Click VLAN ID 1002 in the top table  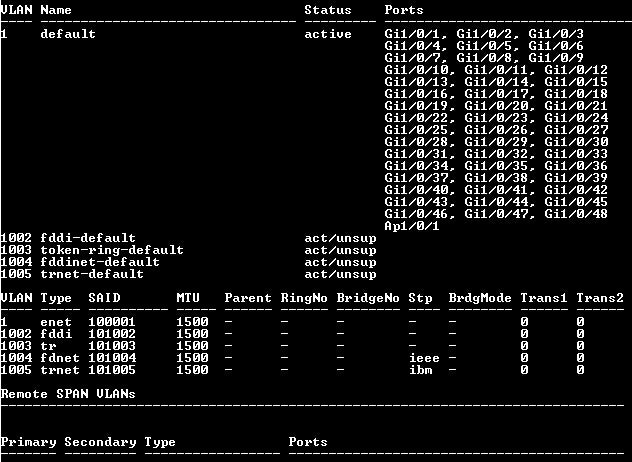(x=16, y=237)
